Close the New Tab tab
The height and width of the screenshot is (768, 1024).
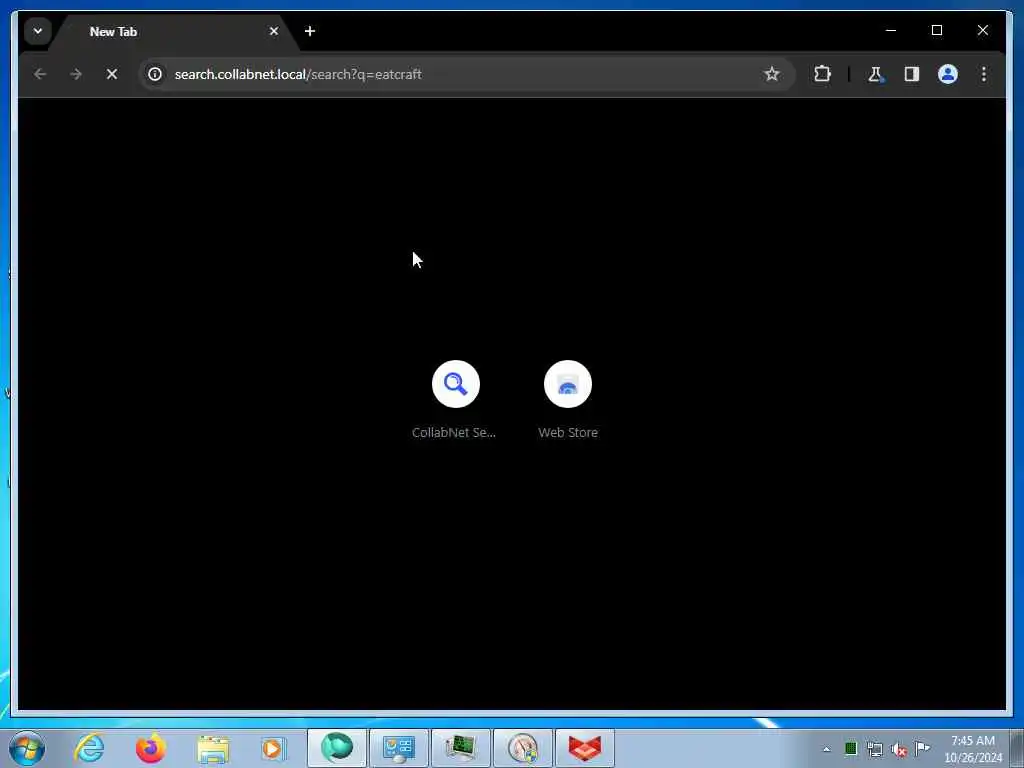pos(274,31)
